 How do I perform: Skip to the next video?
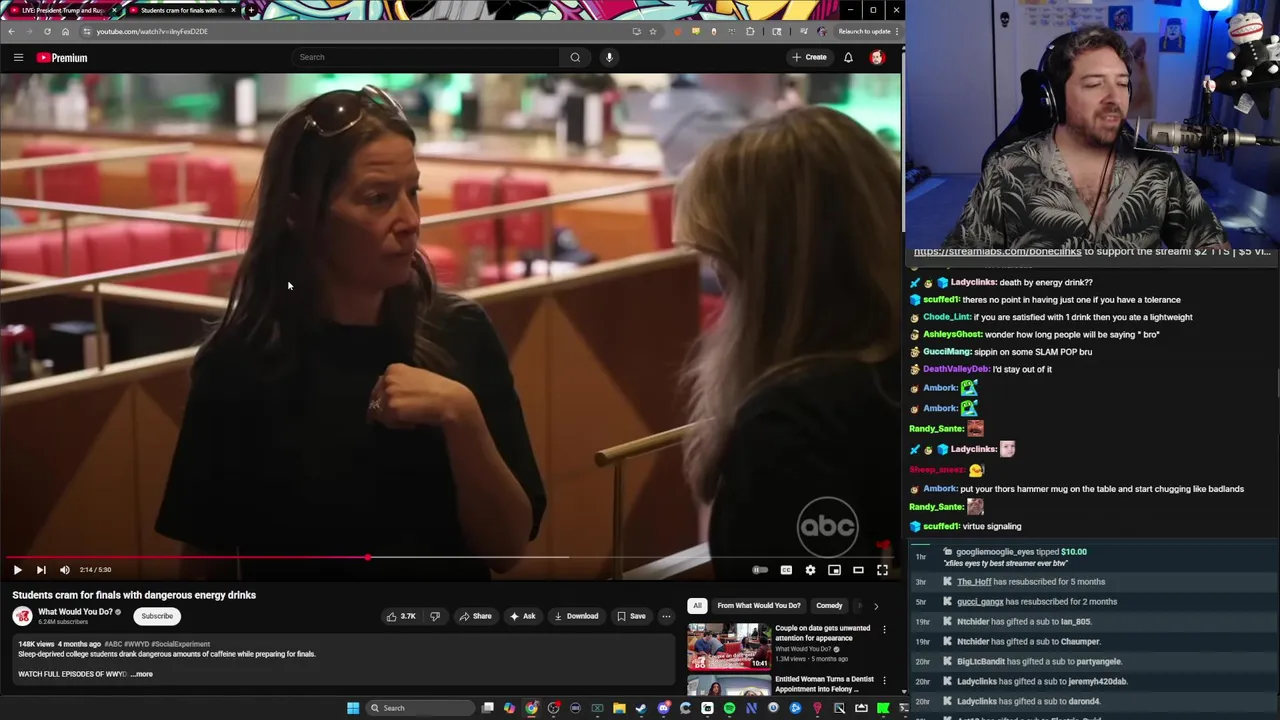(41, 570)
